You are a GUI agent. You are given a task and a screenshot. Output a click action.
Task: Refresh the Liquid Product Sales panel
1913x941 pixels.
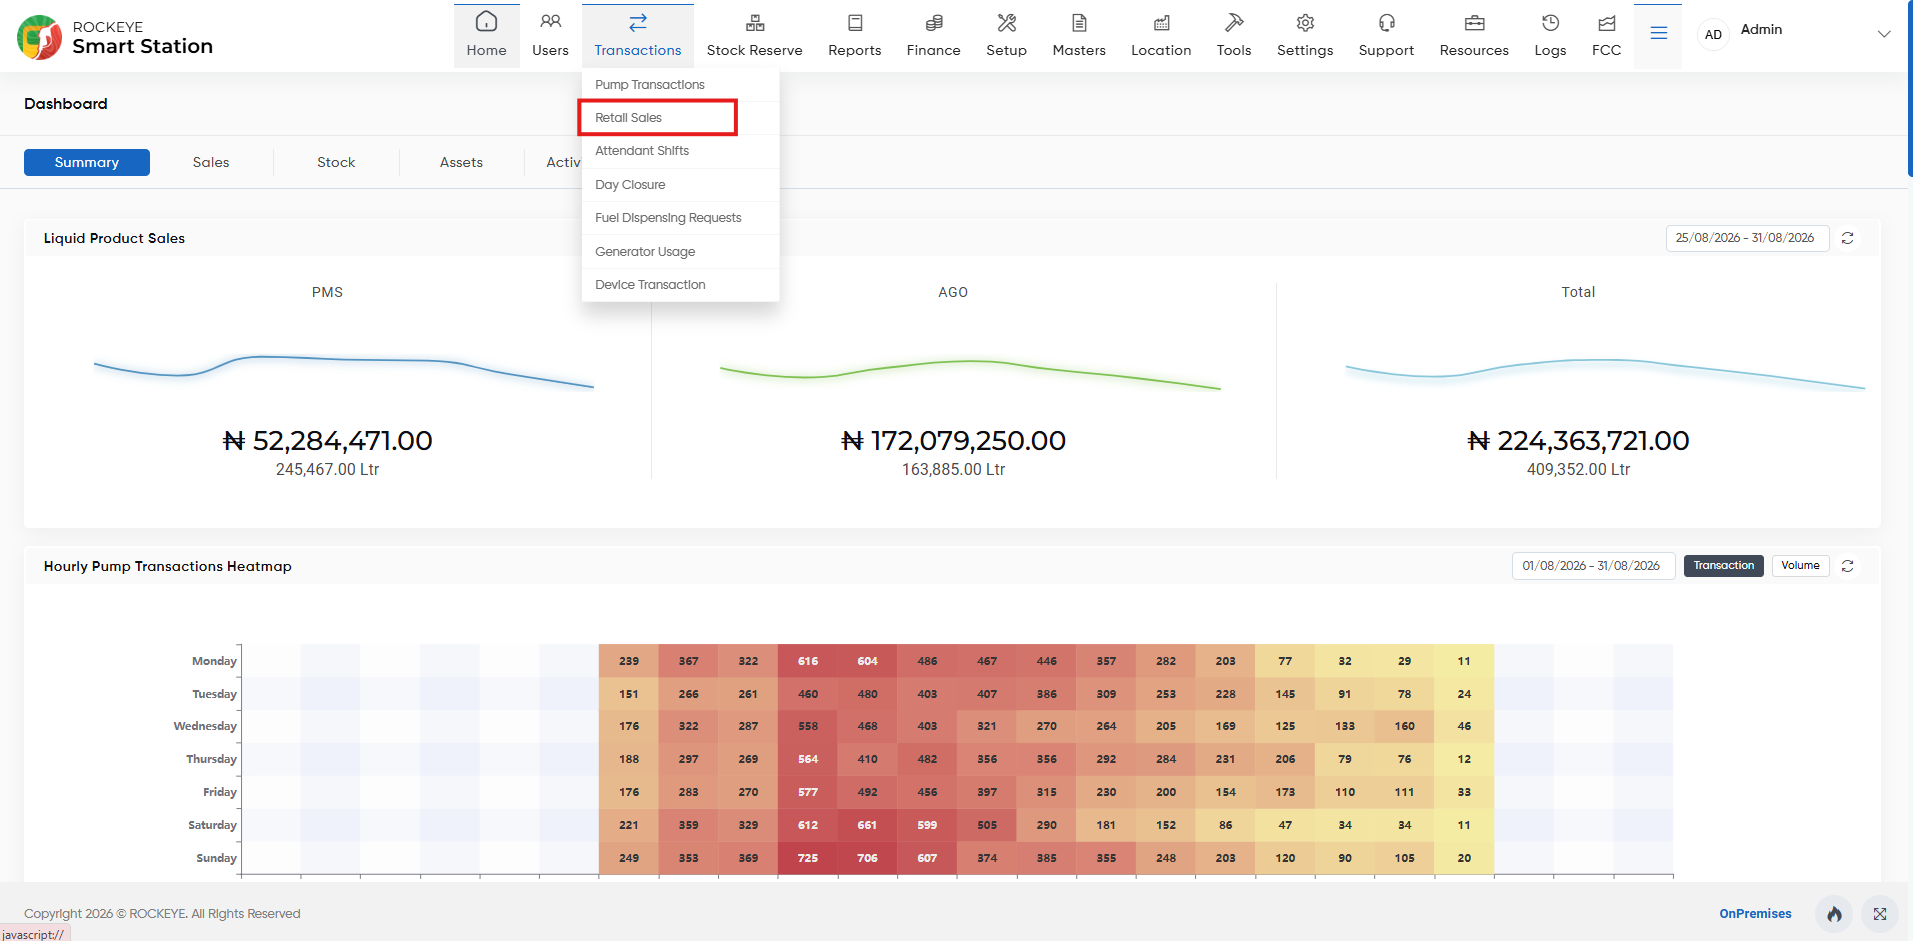(1848, 238)
